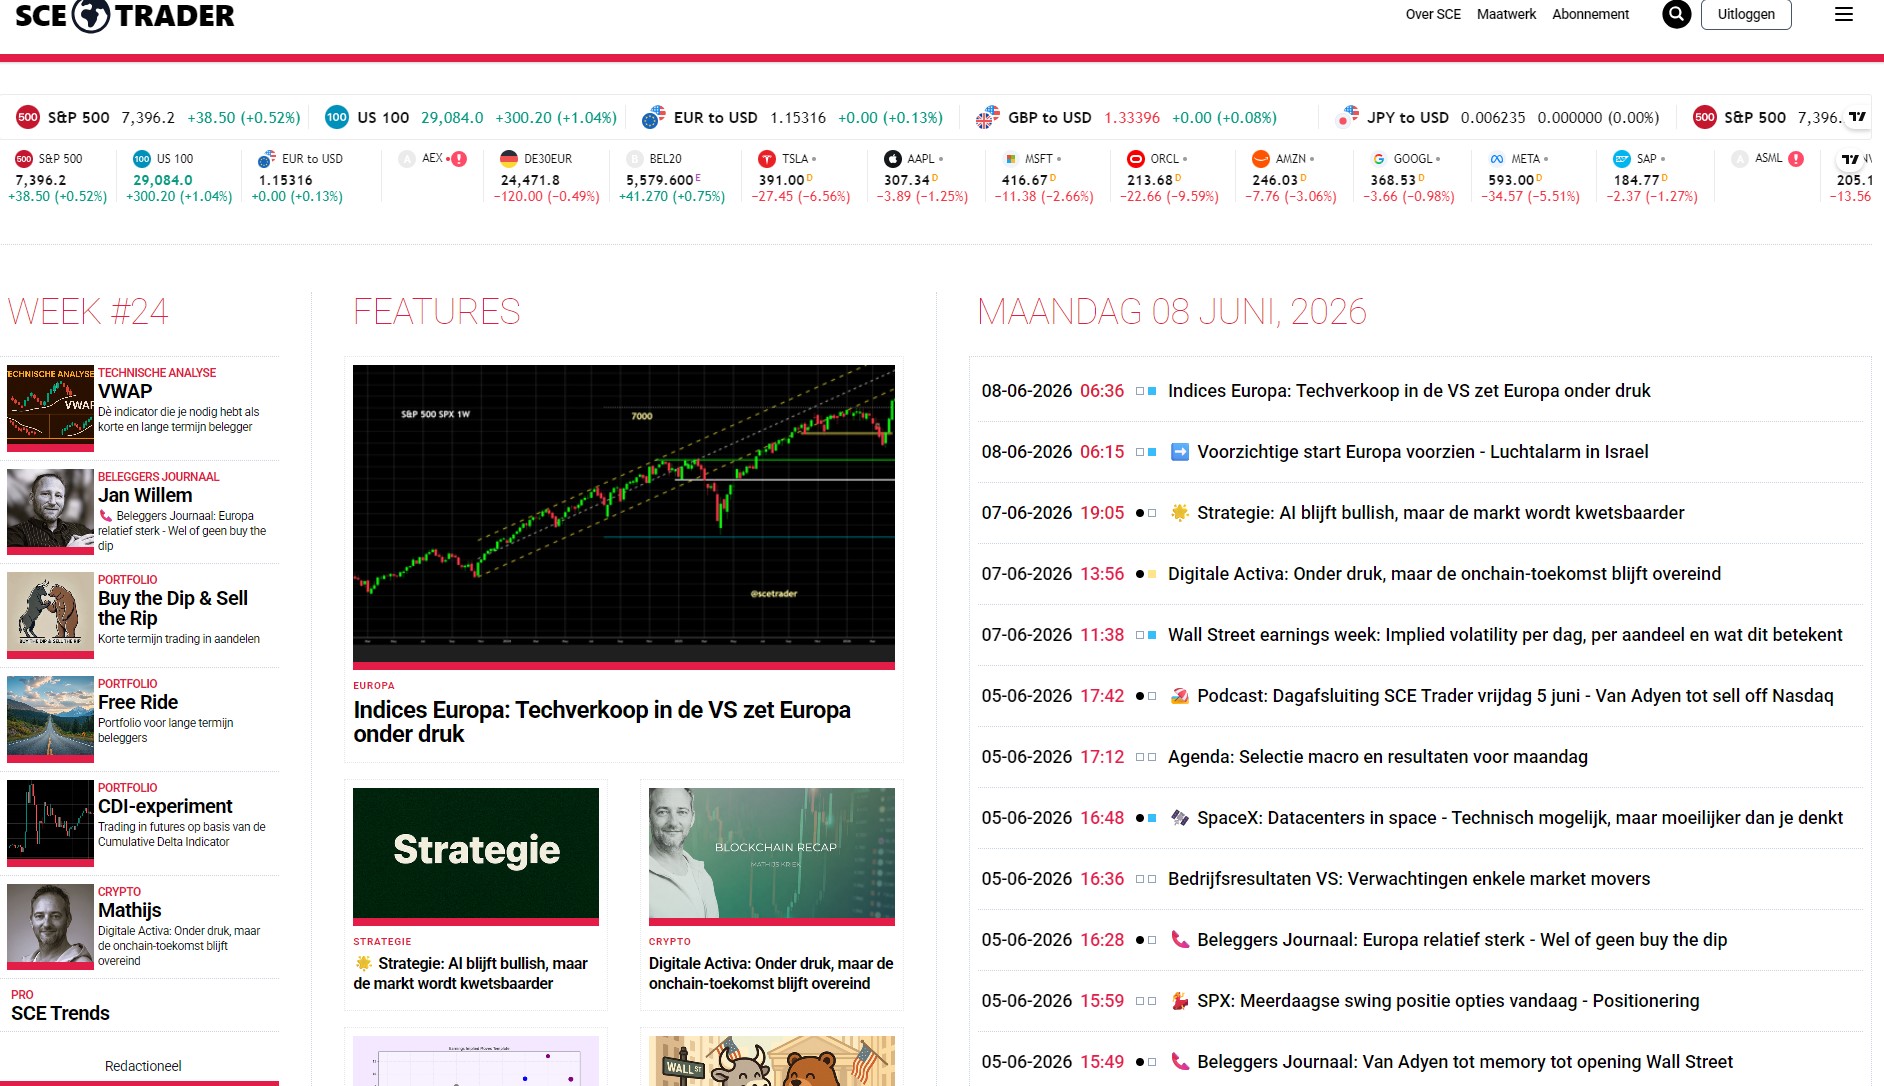
Task: Open SPX Meerdaagse swing positie headline
Action: (x=1448, y=1001)
